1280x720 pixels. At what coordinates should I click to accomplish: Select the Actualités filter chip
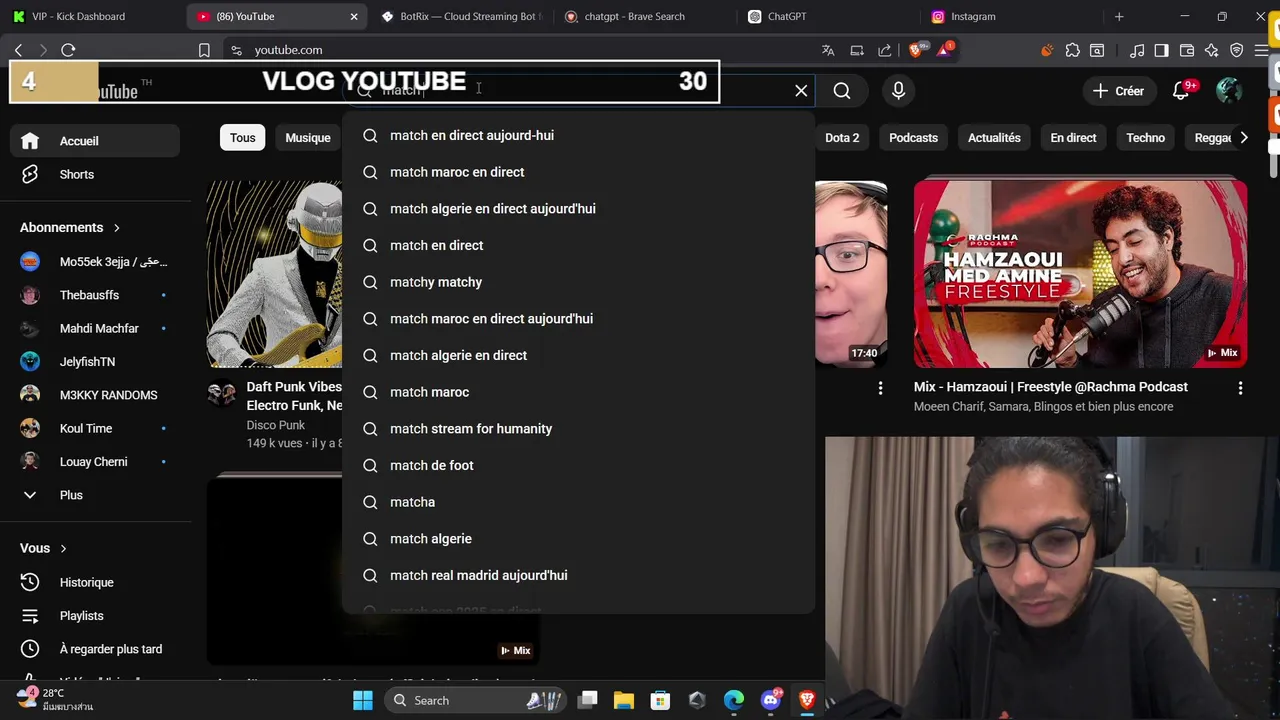pos(994,138)
